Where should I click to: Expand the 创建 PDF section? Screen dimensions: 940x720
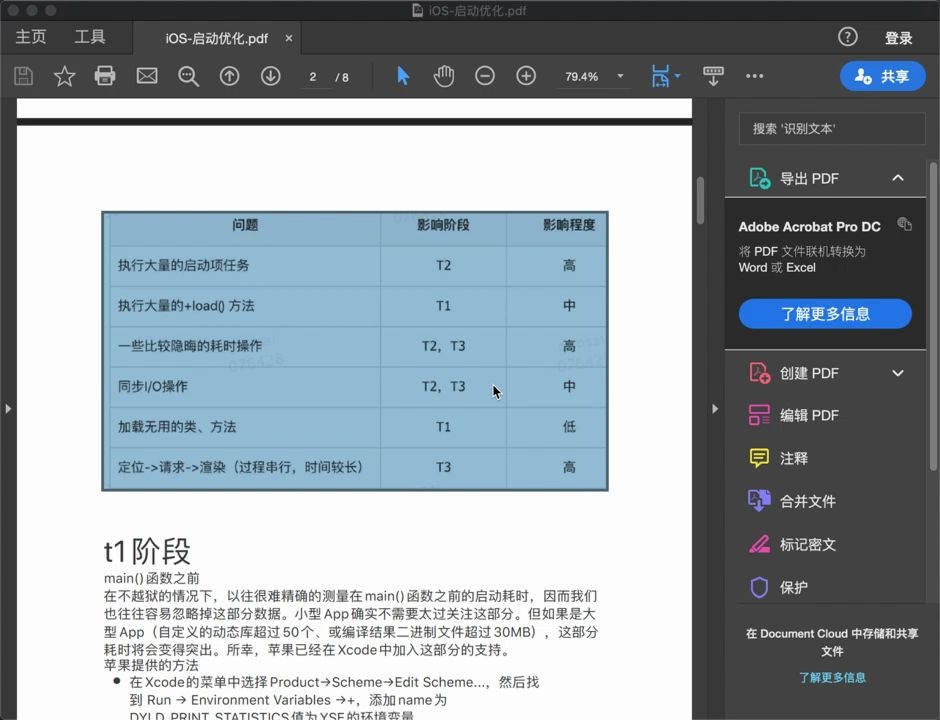pyautogui.click(x=897, y=372)
